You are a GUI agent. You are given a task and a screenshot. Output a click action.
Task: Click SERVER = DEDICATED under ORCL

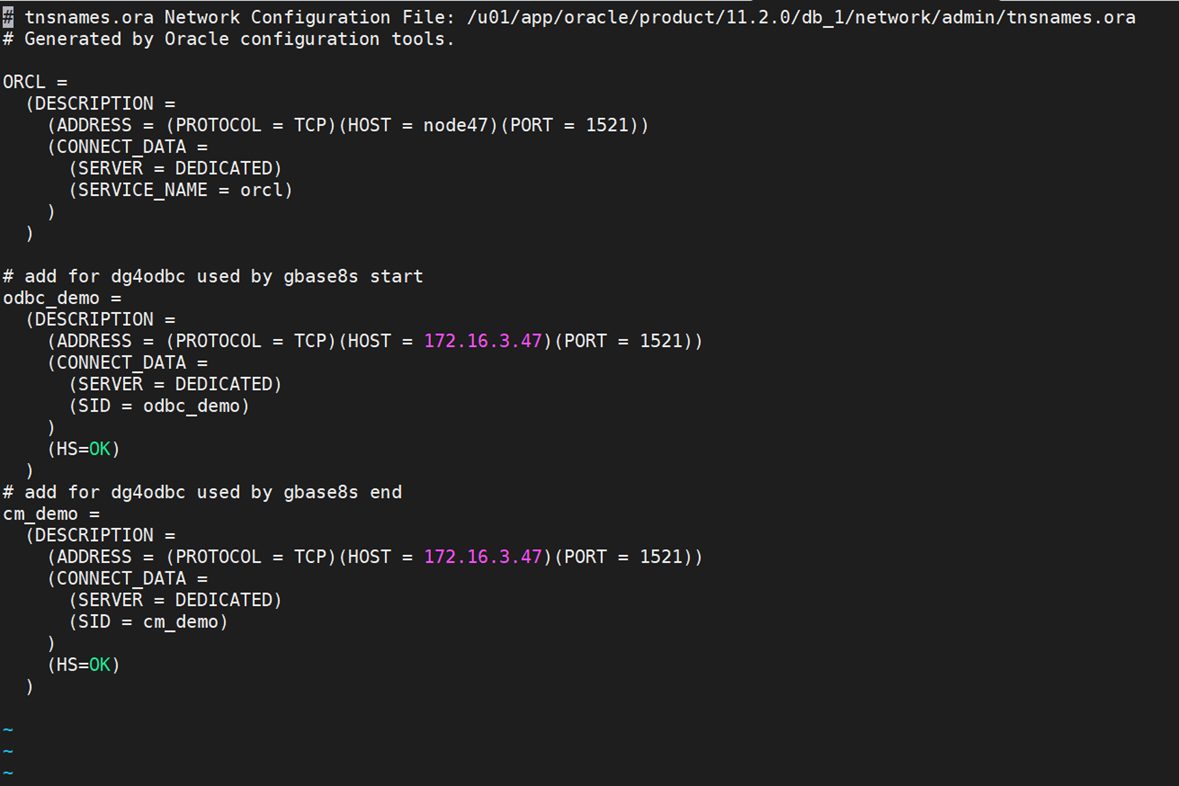[x=175, y=168]
